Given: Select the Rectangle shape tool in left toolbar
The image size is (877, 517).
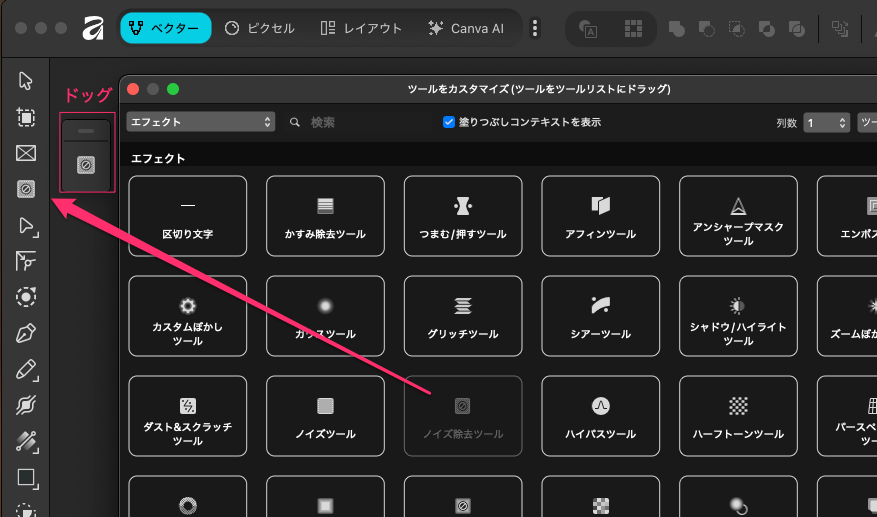Looking at the screenshot, I should 26,478.
